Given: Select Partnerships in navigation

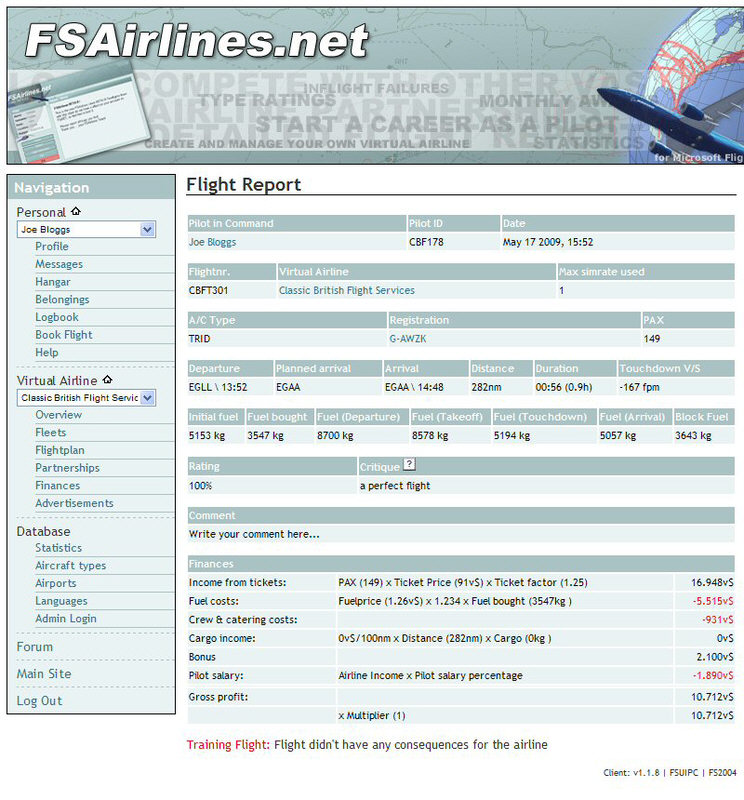Looking at the screenshot, I should pos(67,468).
